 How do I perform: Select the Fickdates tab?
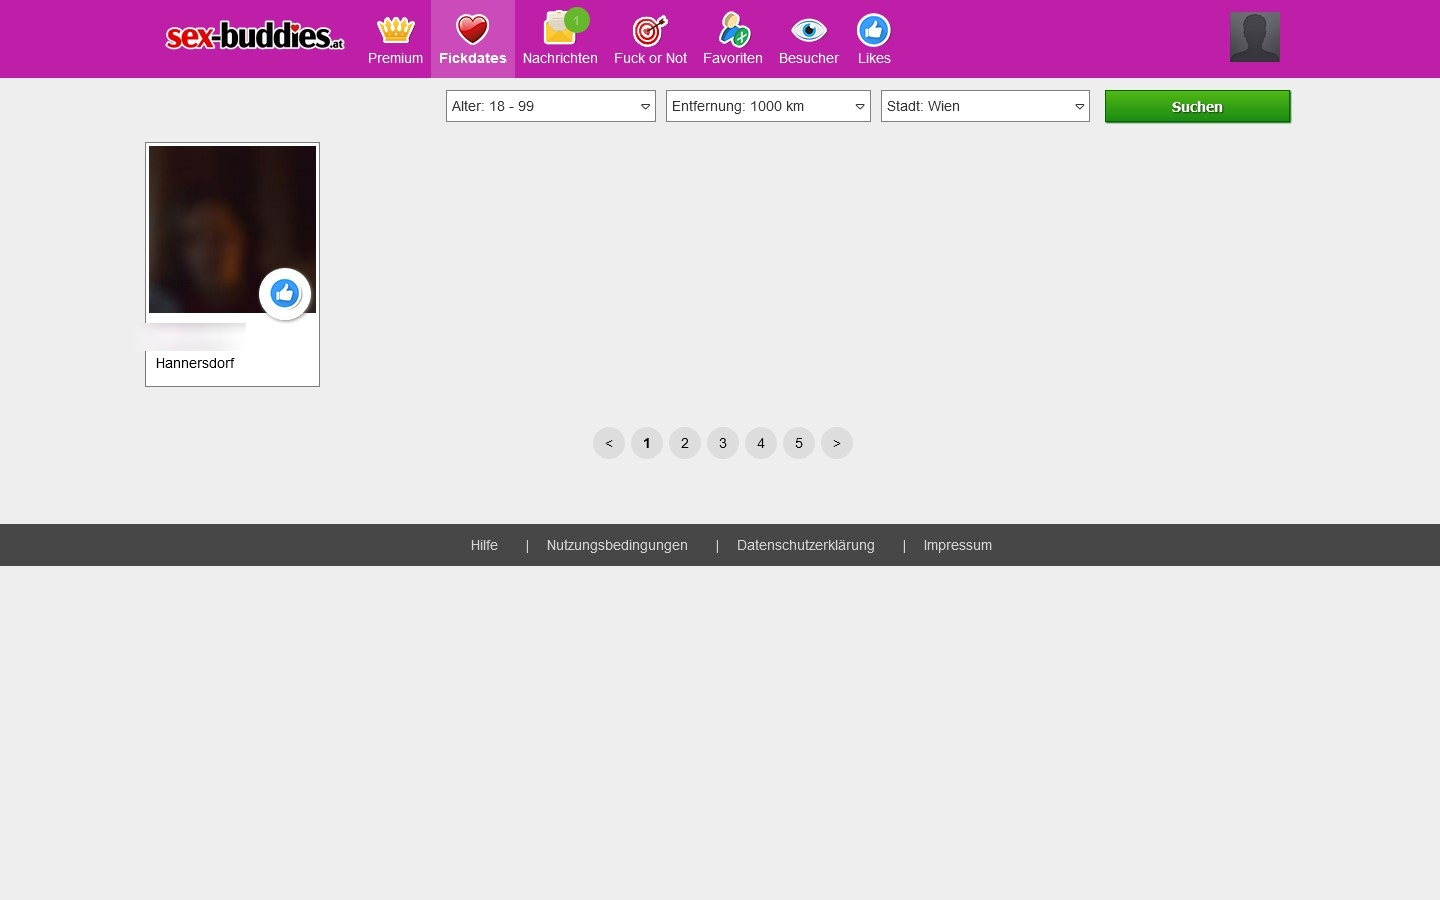(472, 40)
